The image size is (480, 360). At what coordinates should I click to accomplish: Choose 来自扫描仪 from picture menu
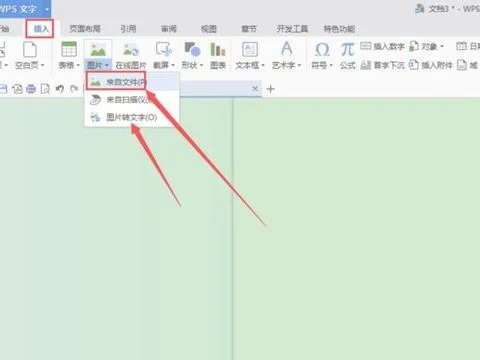point(131,99)
